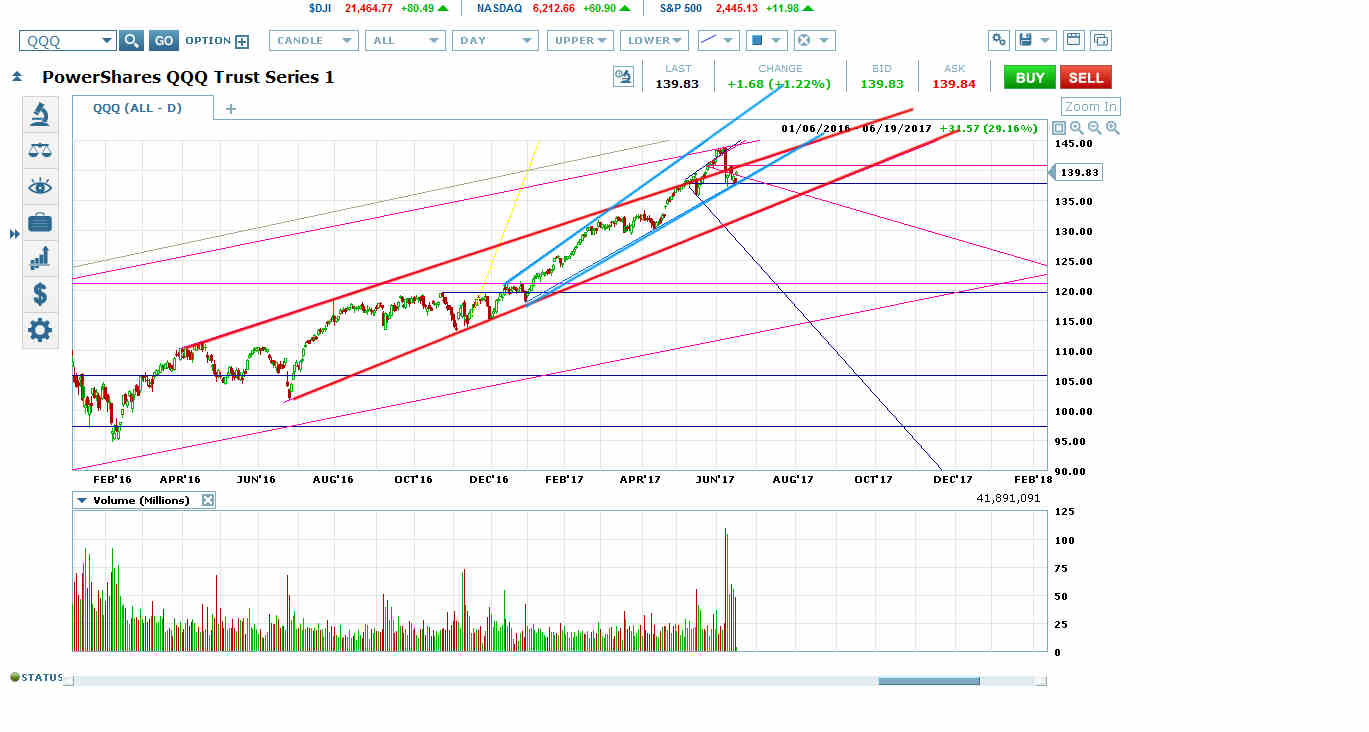Viewport: 1369px width, 732px height.
Task: Open the DAY interval dropdown
Action: [495, 40]
